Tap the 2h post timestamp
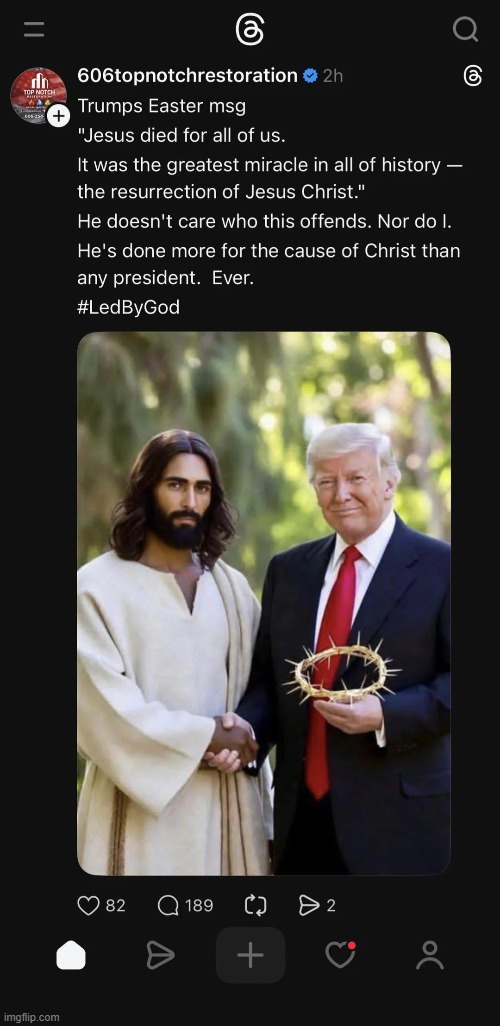 coord(333,77)
